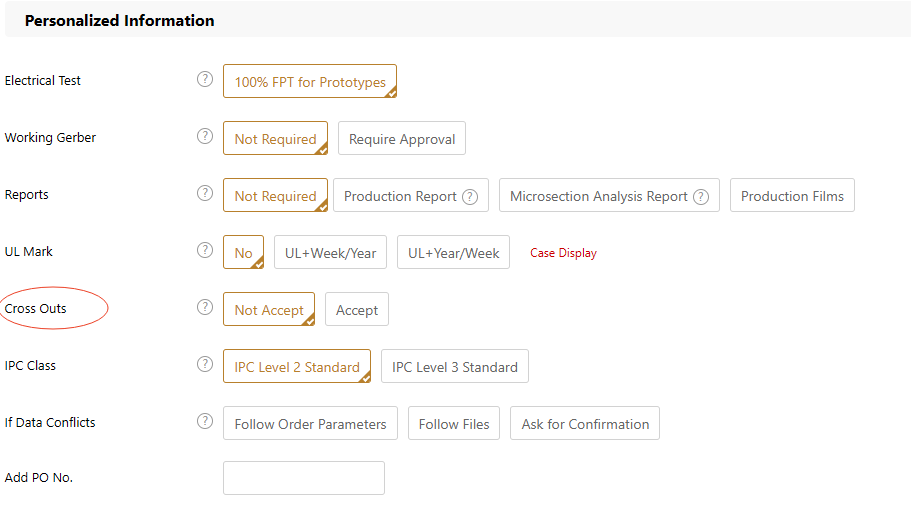This screenshot has width=911, height=505.
Task: Click help icon beside Electrical Test
Action: click(205, 80)
